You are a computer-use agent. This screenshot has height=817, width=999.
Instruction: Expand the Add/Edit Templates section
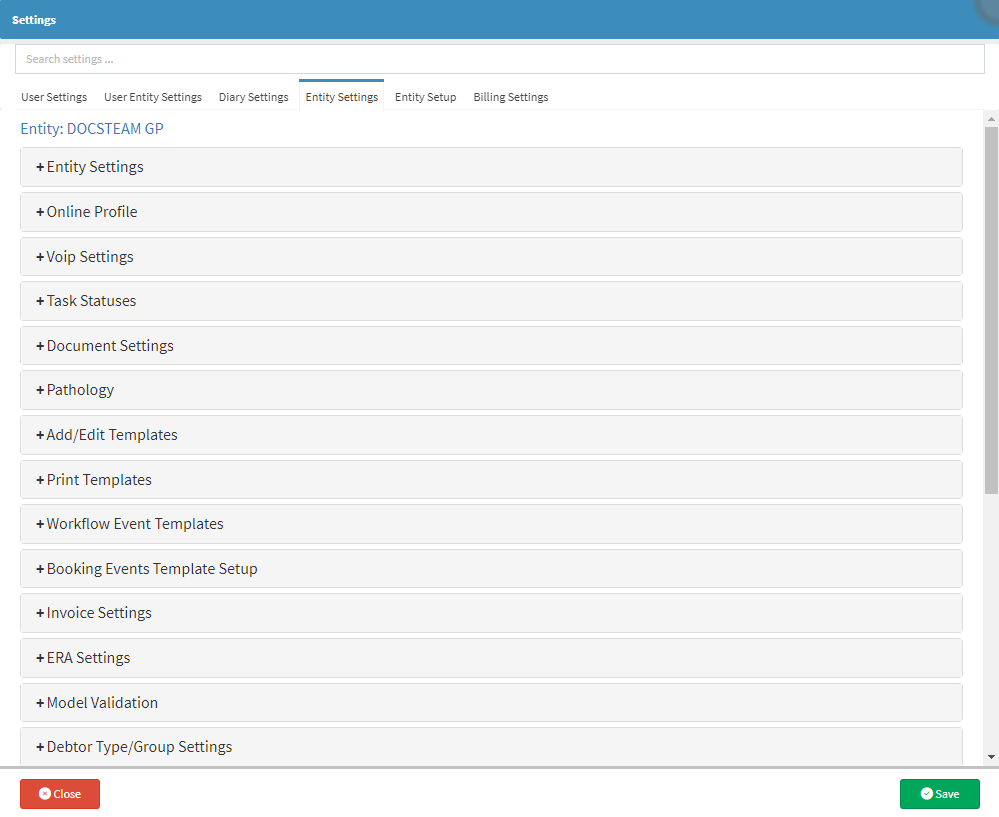click(491, 435)
